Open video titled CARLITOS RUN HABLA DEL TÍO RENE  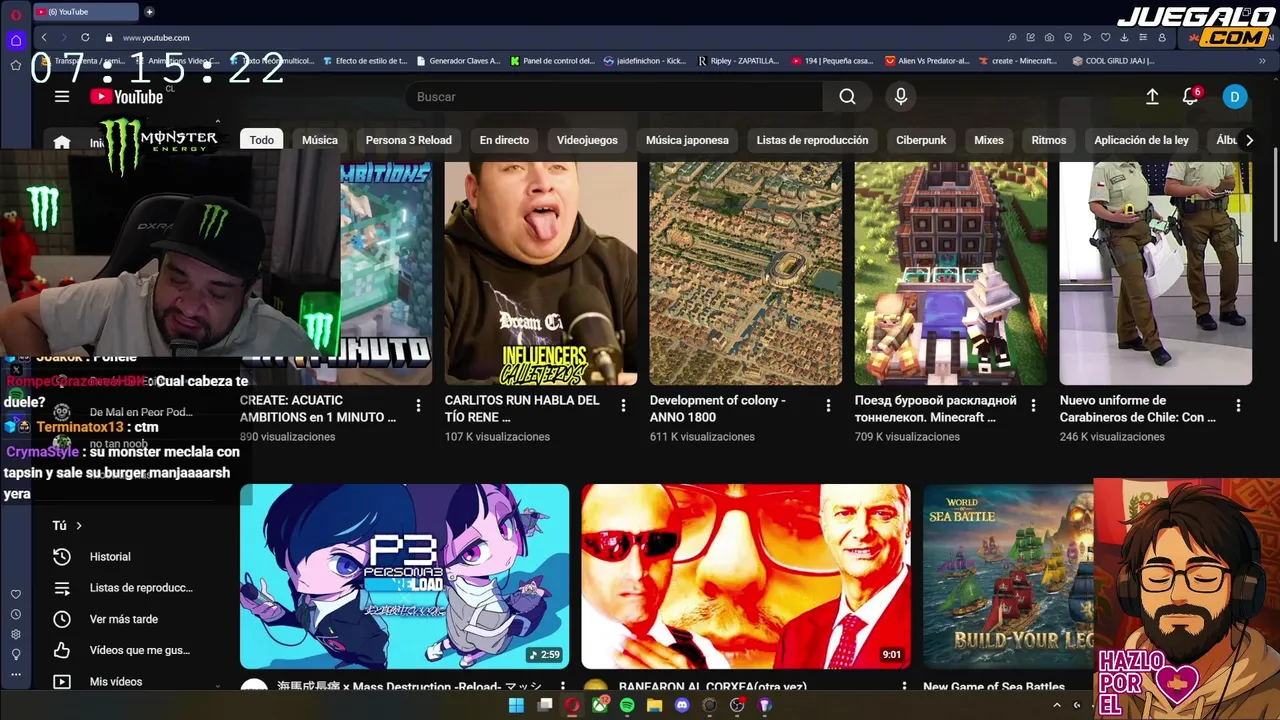tap(522, 408)
